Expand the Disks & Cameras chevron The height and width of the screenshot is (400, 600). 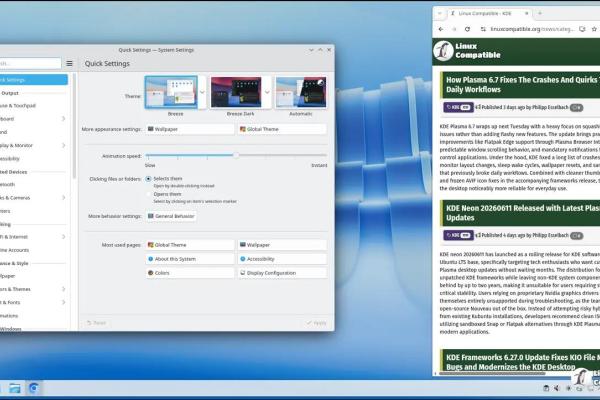click(x=64, y=198)
